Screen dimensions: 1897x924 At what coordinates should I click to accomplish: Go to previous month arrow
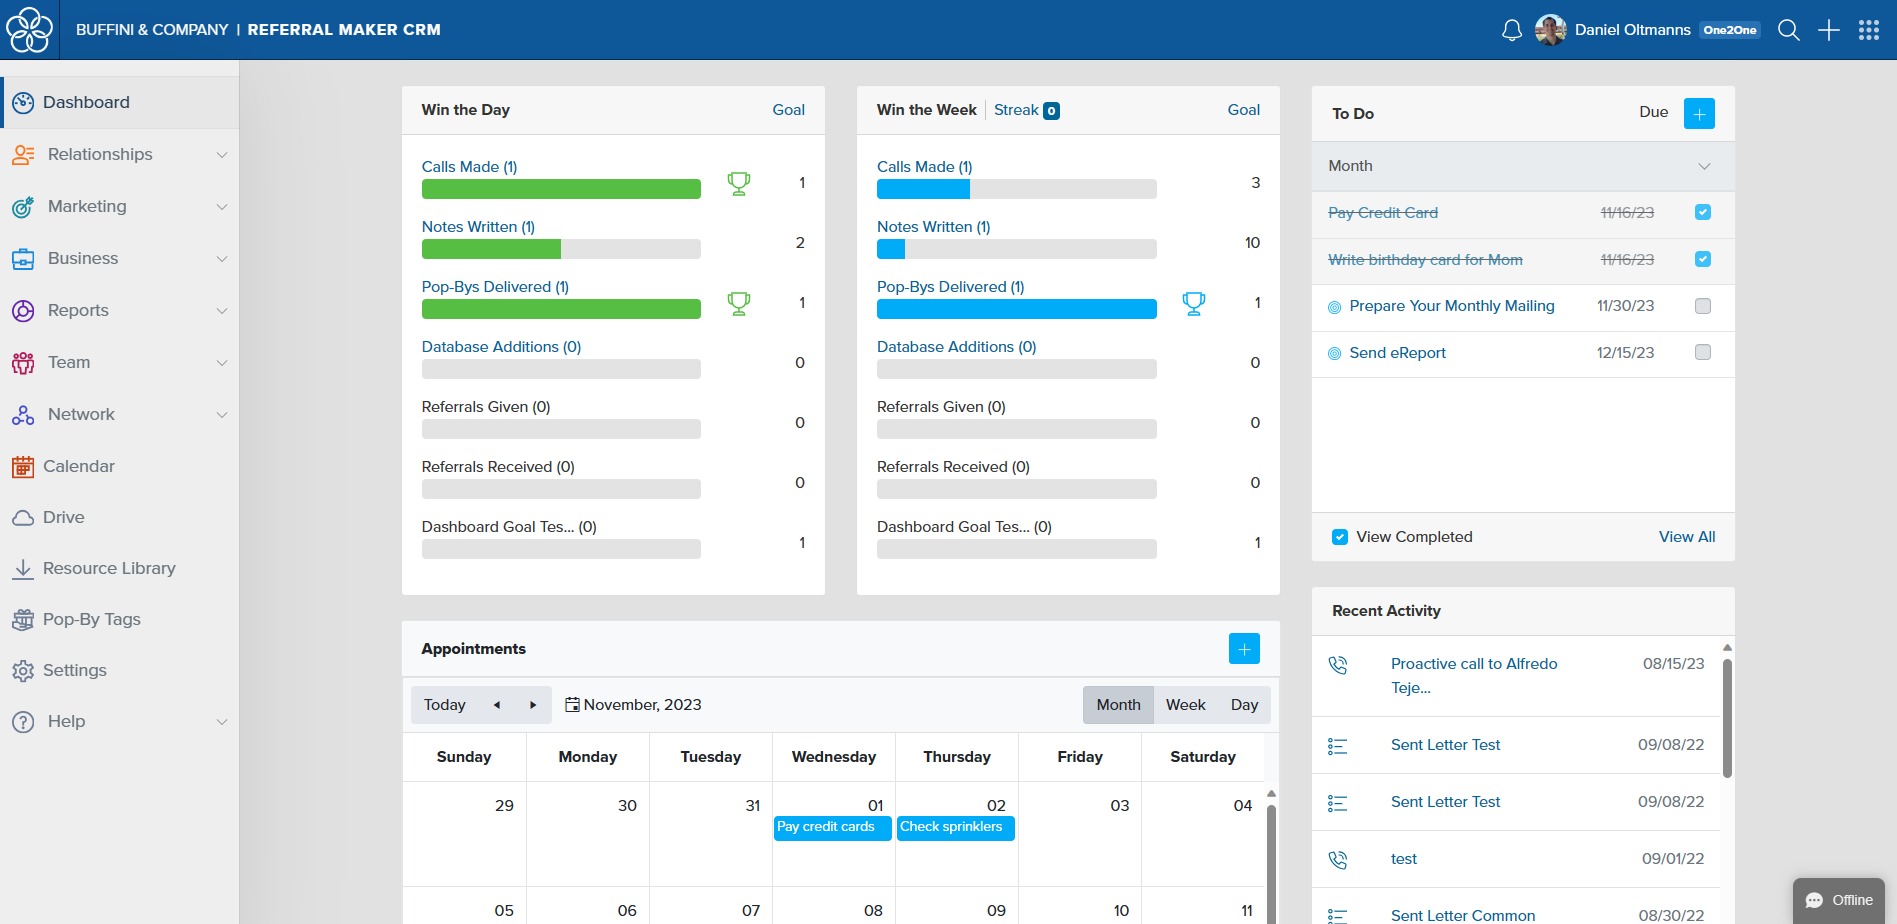coord(497,705)
